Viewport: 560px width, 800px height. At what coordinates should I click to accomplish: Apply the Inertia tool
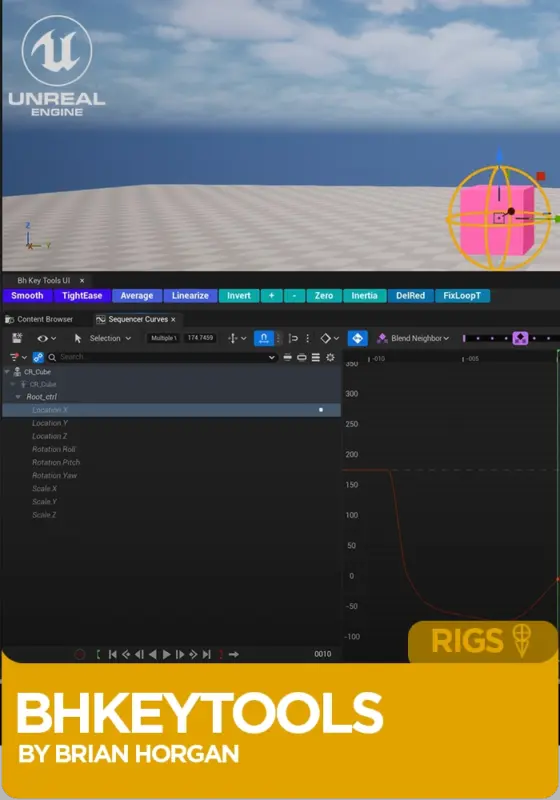(364, 296)
